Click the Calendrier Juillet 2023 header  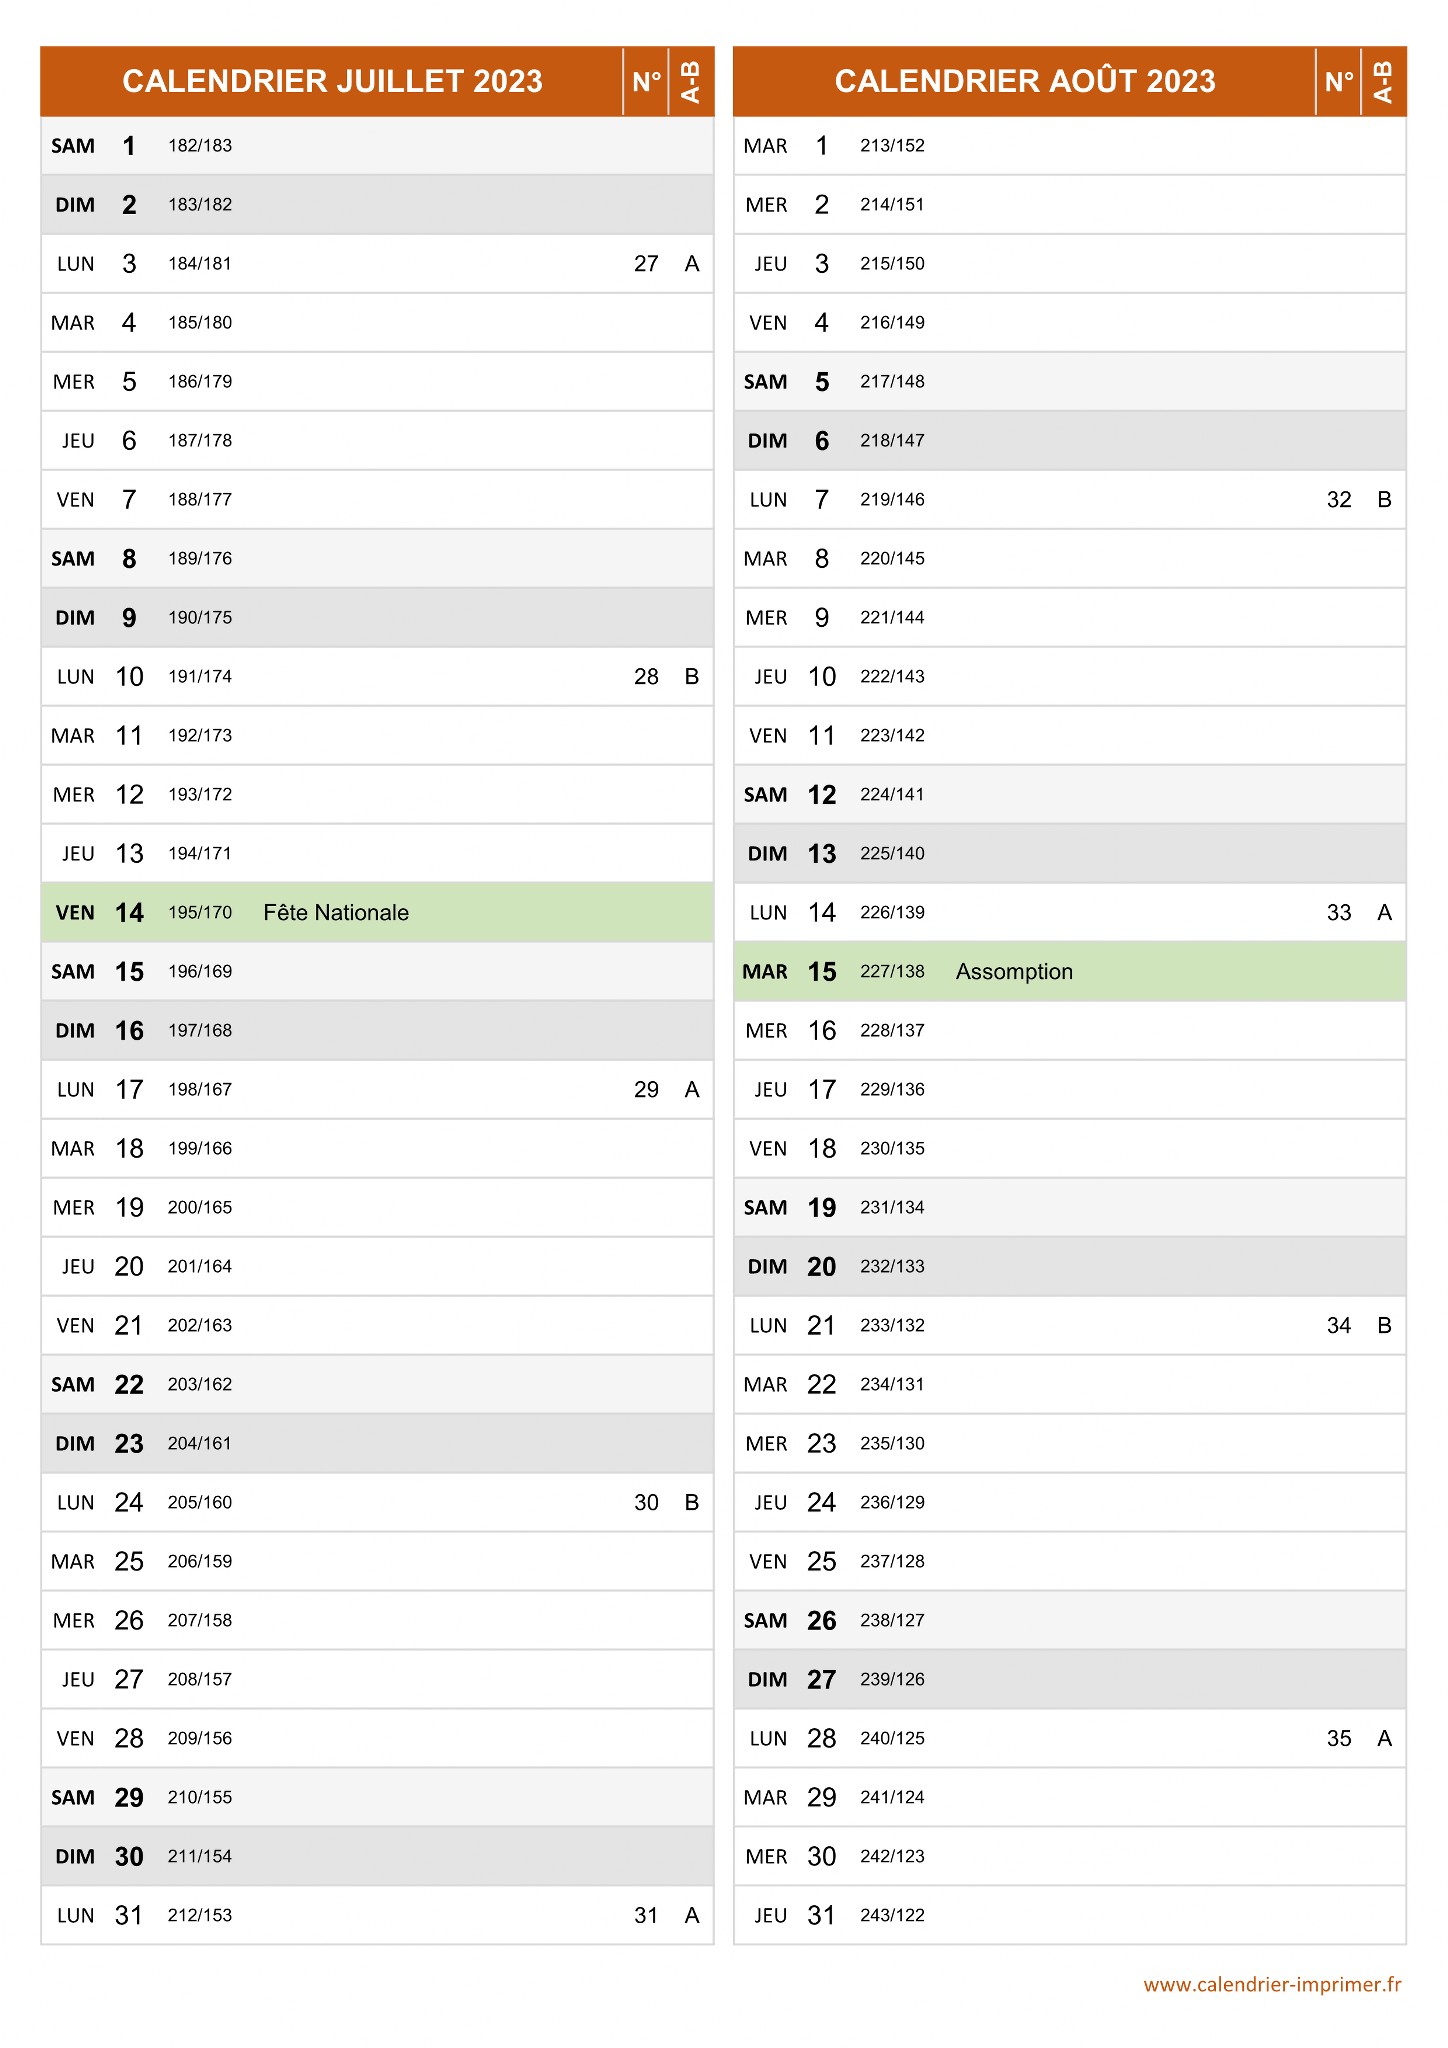coord(332,81)
